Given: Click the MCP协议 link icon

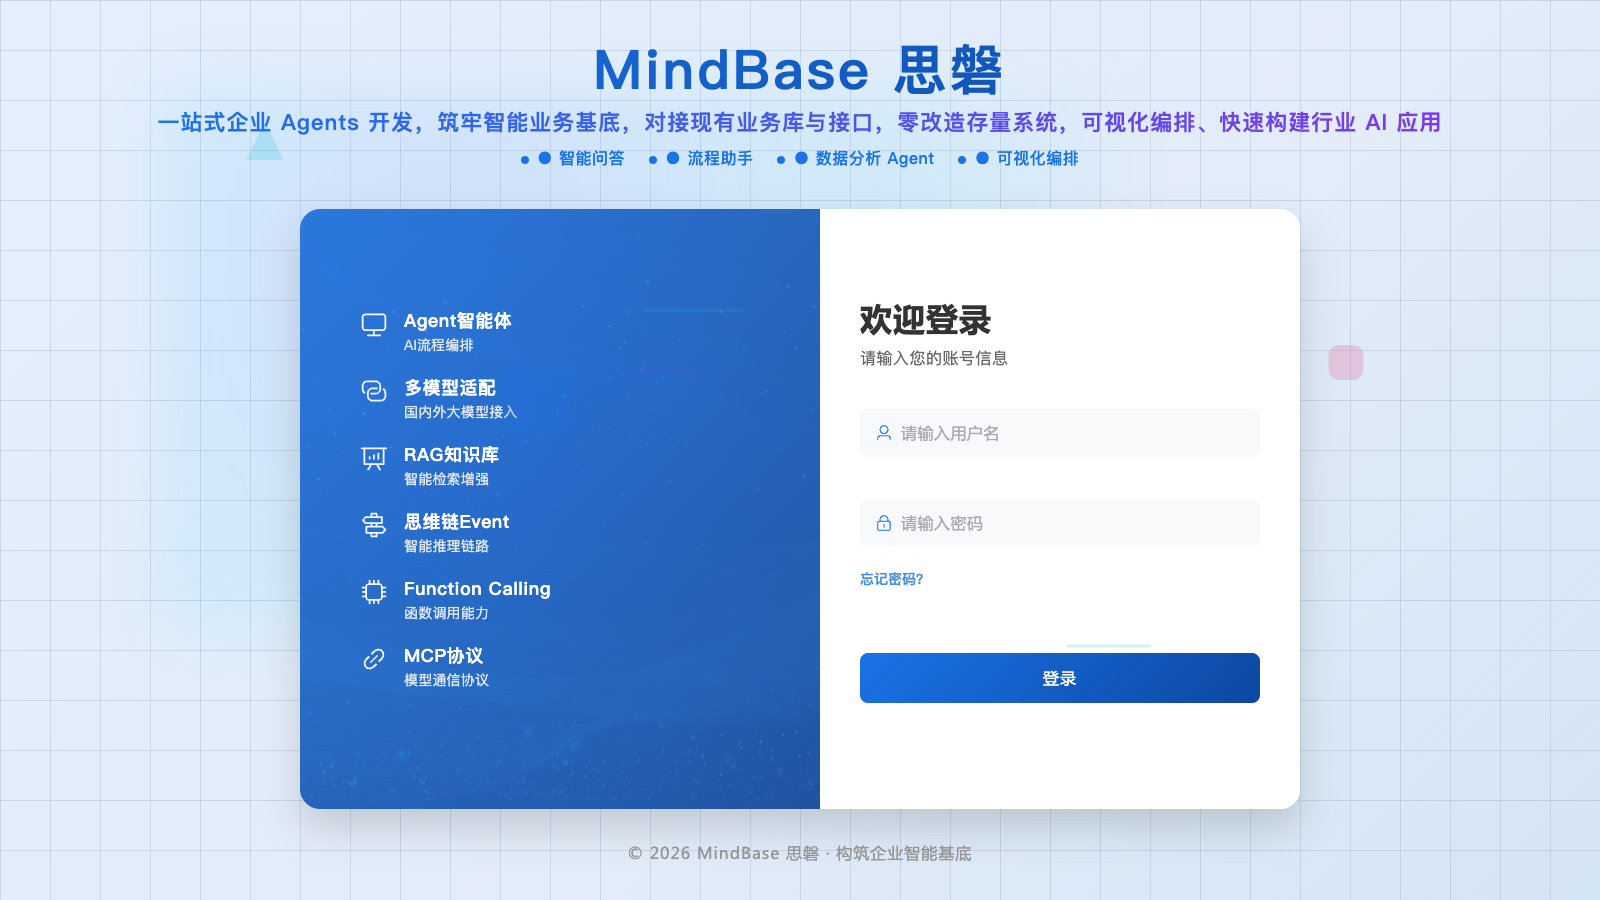Looking at the screenshot, I should pos(374,659).
